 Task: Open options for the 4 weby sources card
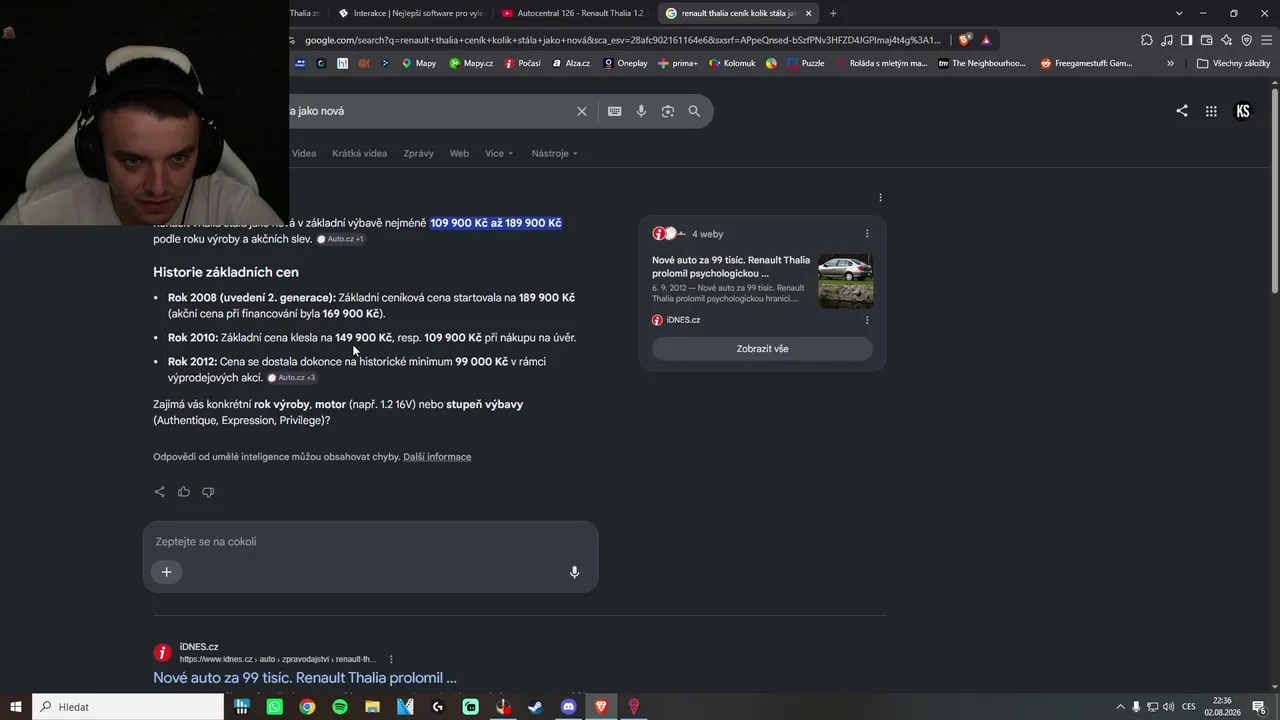[867, 234]
